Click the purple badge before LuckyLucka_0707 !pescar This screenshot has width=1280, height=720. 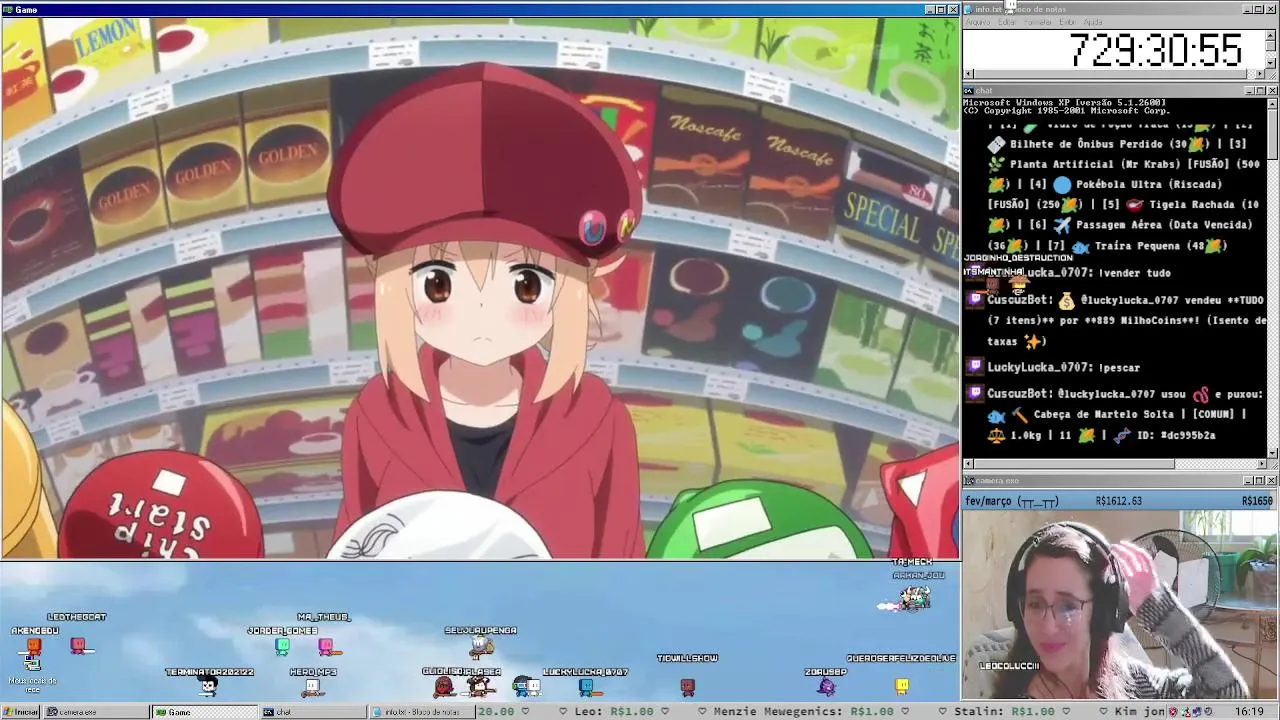point(976,367)
